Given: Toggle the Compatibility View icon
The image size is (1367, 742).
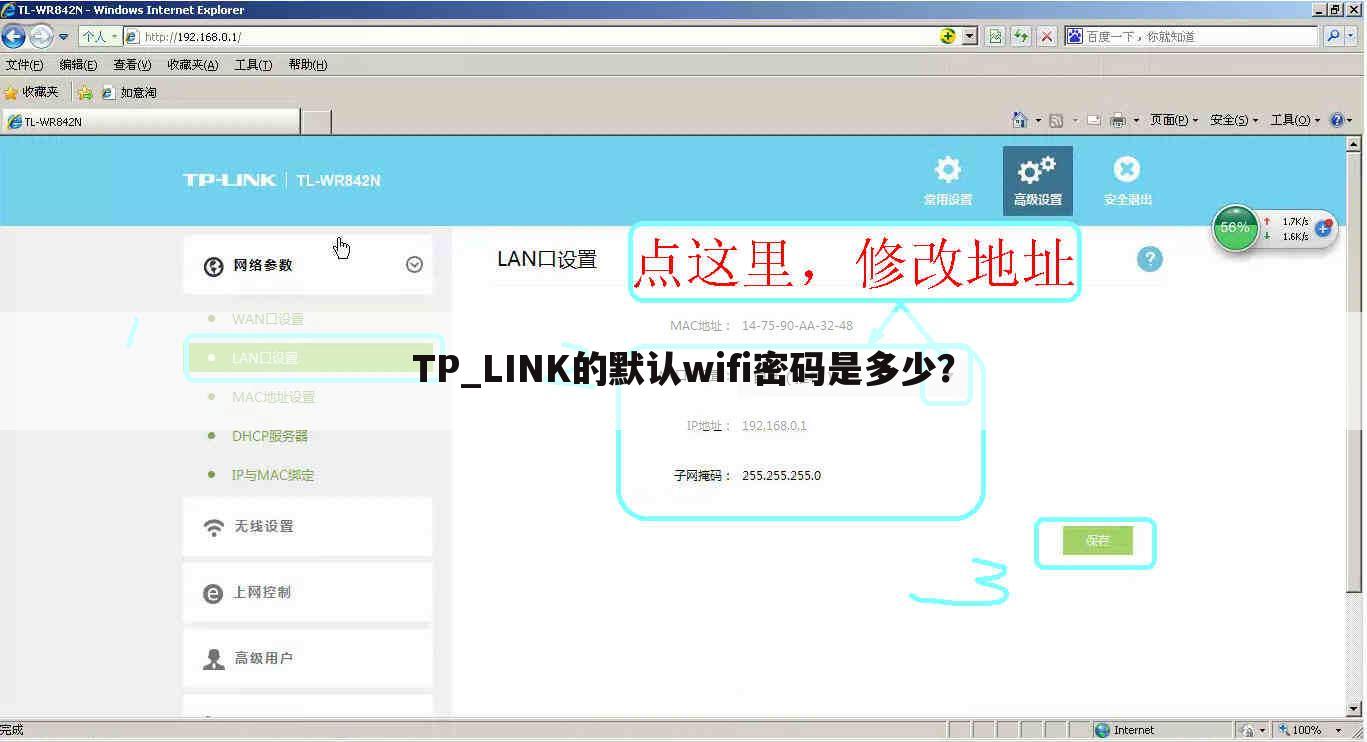Looking at the screenshot, I should click(996, 37).
